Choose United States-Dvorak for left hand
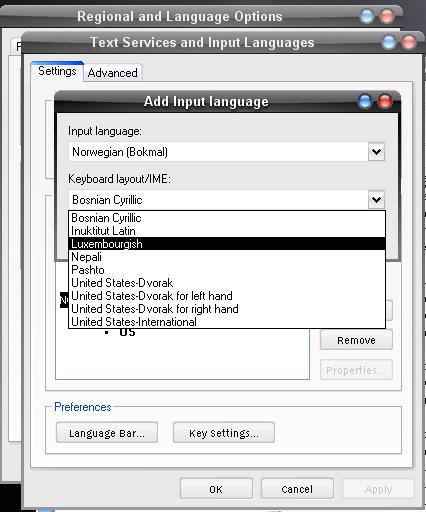The image size is (426, 512). (227, 296)
